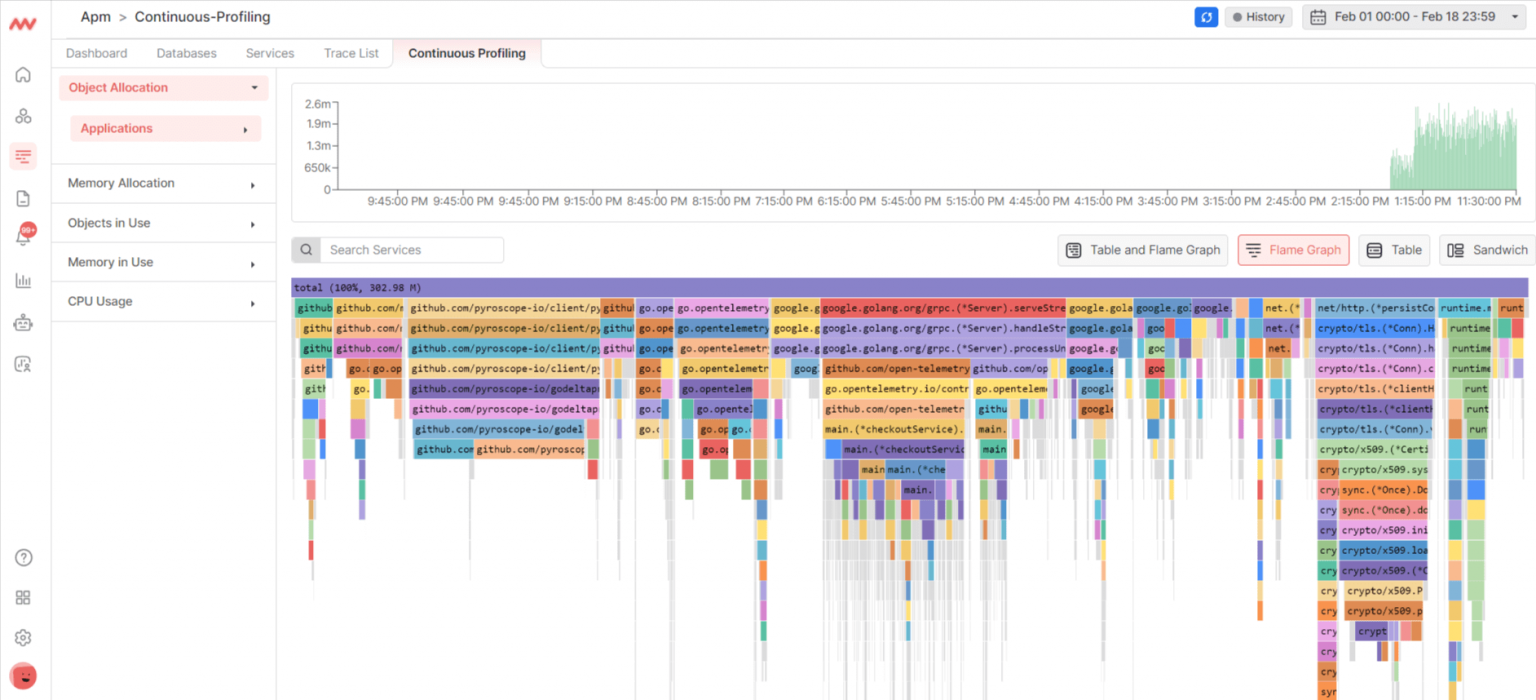1536x700 pixels.
Task: Open the Object Allocation dropdown
Action: pos(163,88)
